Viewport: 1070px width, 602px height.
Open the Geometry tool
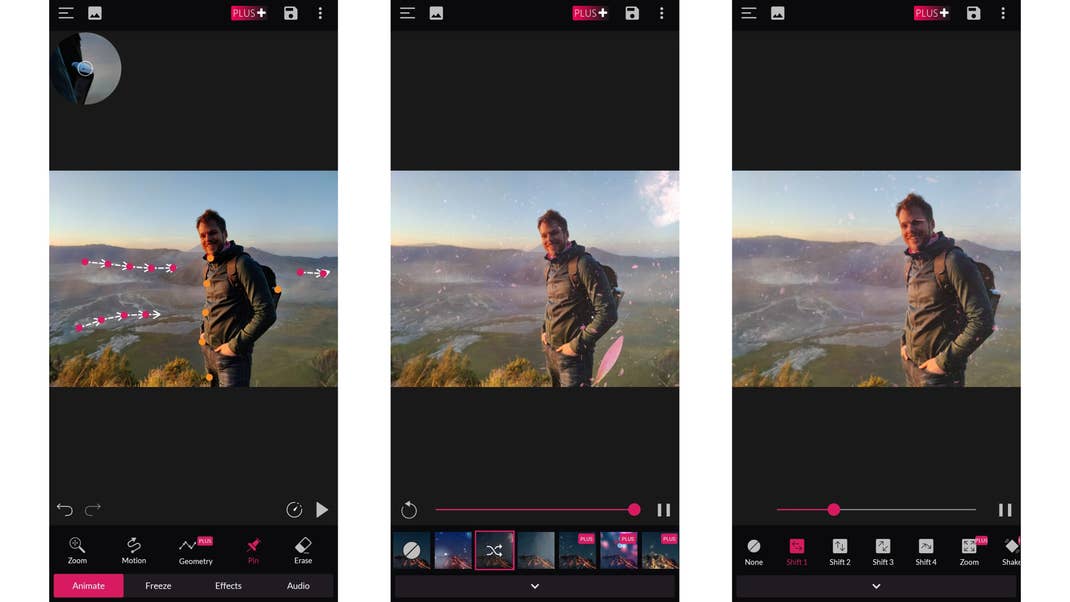194,550
